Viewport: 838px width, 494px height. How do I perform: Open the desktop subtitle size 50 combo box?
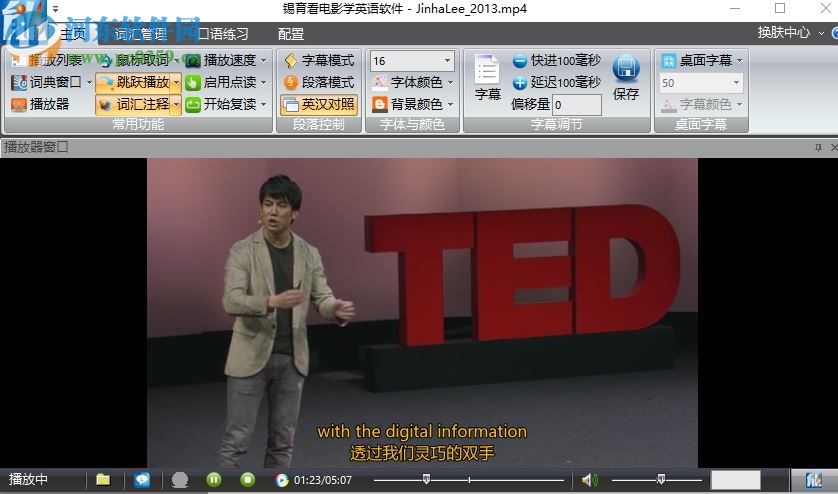(701, 83)
